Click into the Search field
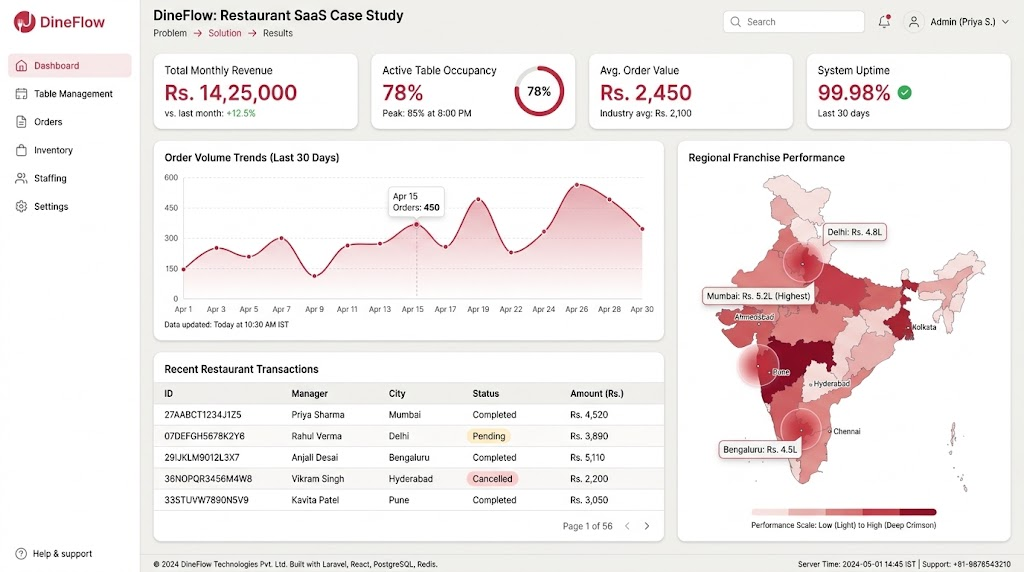The width and height of the screenshot is (1024, 572). pos(793,22)
